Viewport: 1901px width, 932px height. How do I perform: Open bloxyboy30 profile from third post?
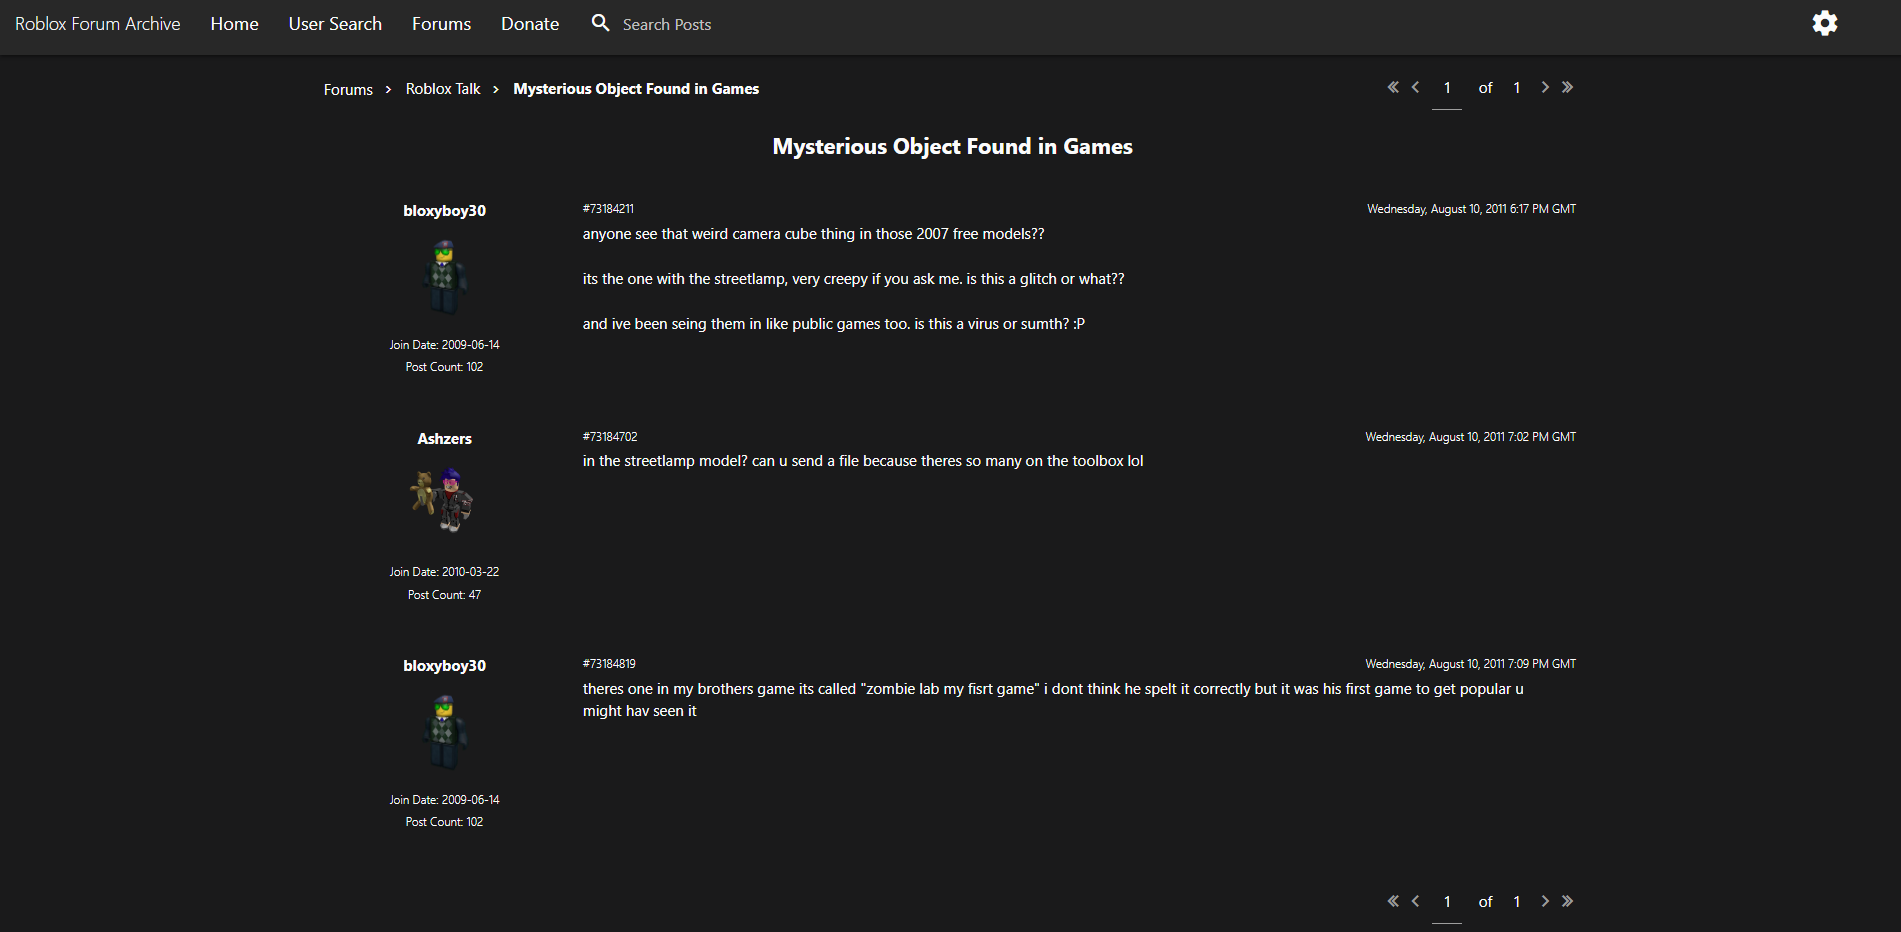[x=444, y=666]
